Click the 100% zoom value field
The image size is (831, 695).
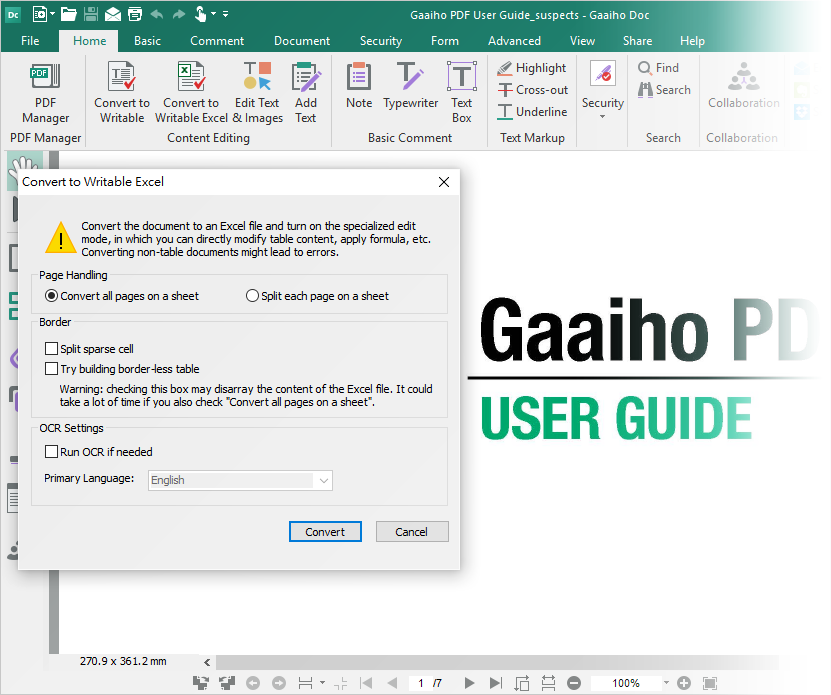click(x=626, y=683)
